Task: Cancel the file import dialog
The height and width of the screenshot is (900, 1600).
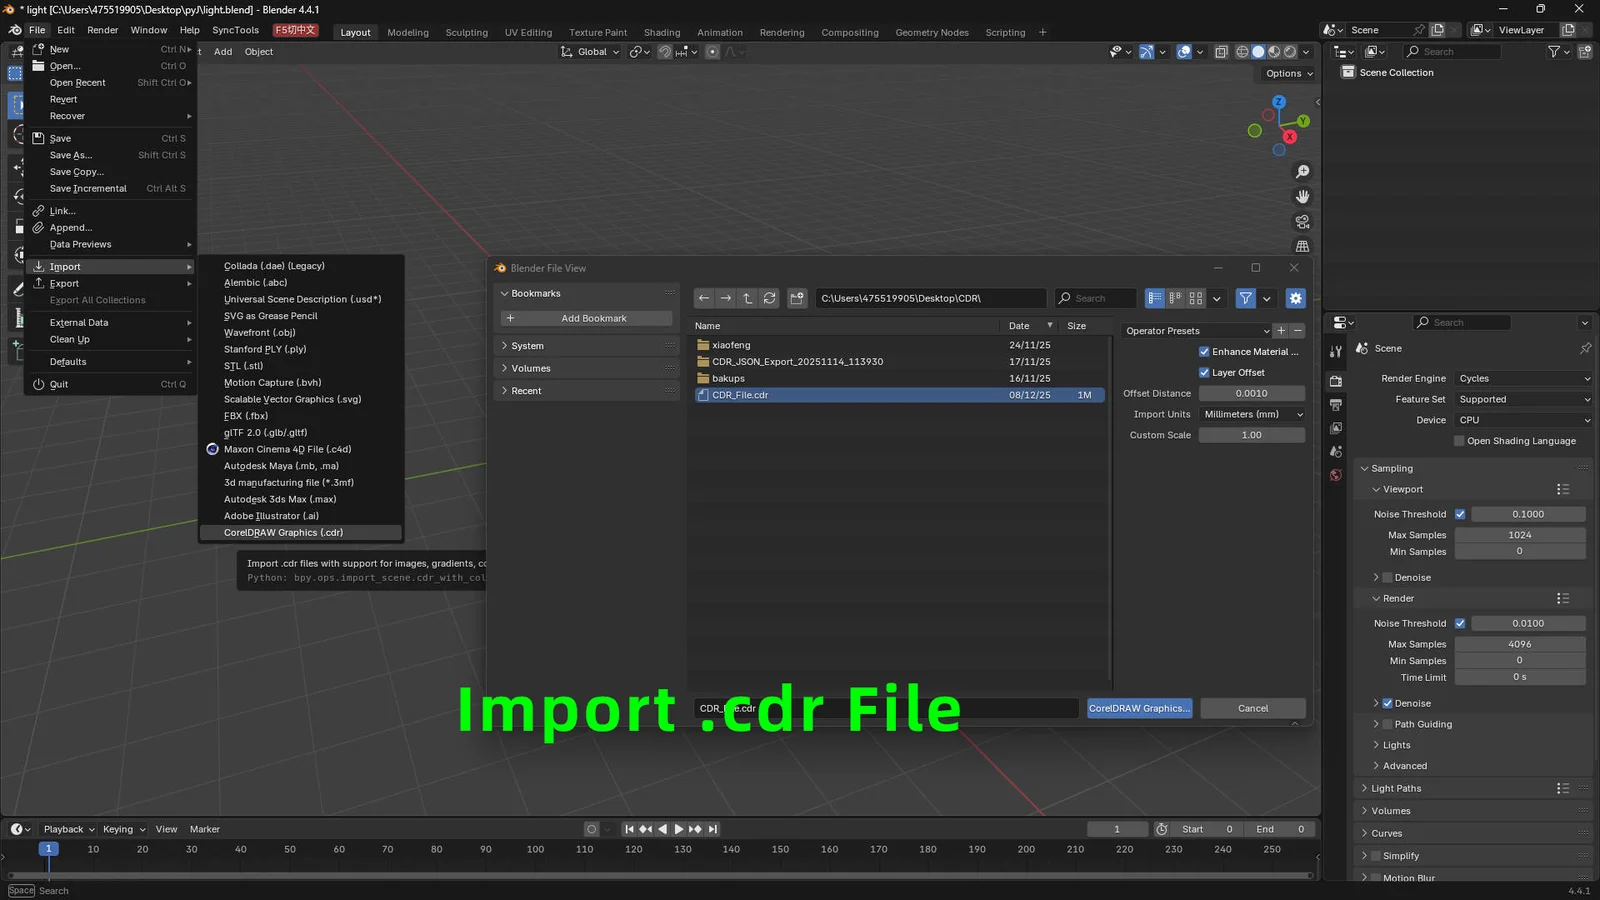Action: pos(1252,708)
